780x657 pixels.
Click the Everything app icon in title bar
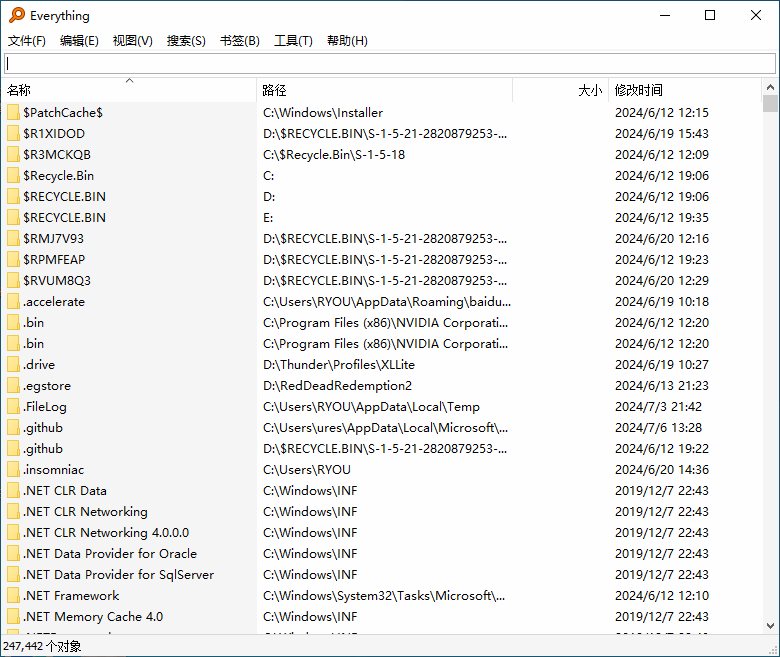(16, 15)
